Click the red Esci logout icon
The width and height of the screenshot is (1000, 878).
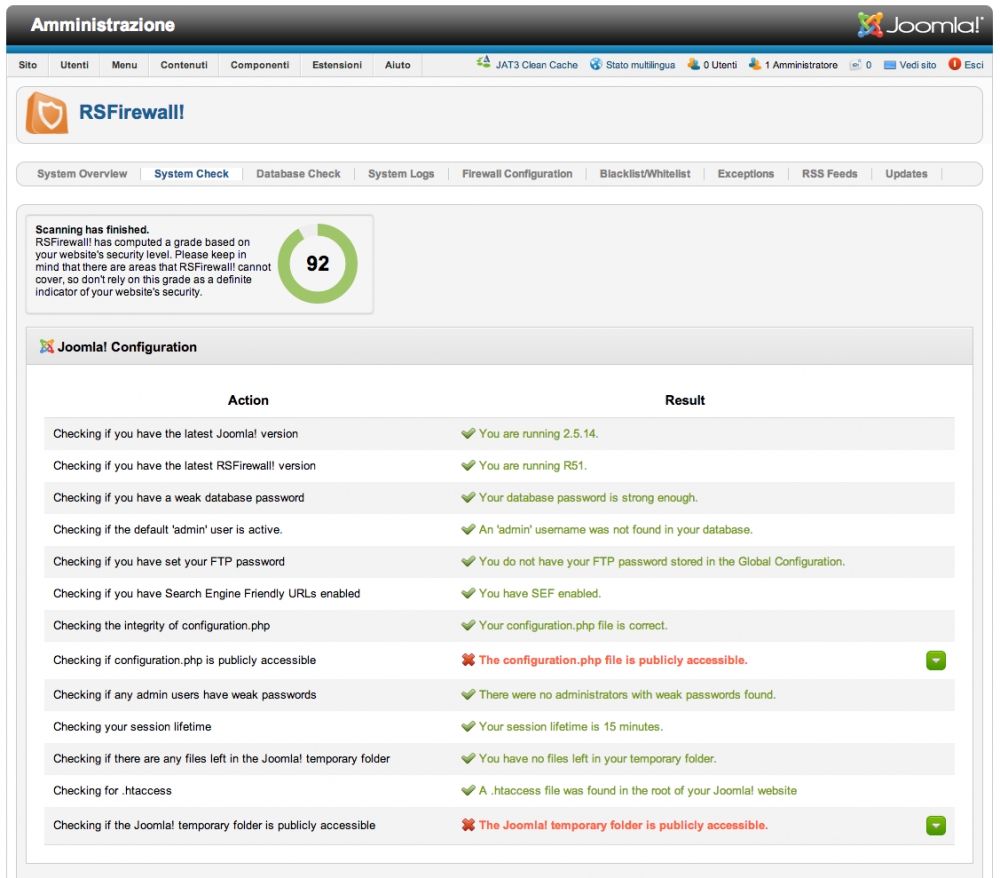pos(955,64)
